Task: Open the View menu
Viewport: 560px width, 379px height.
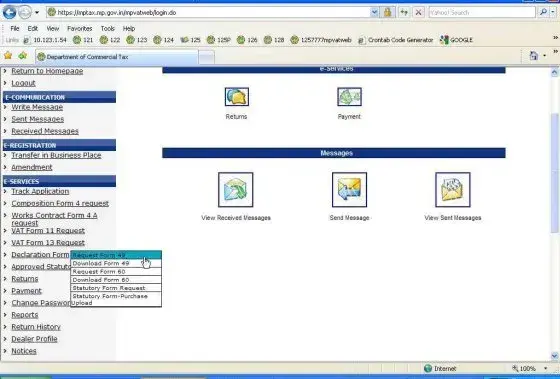Action: (x=52, y=29)
